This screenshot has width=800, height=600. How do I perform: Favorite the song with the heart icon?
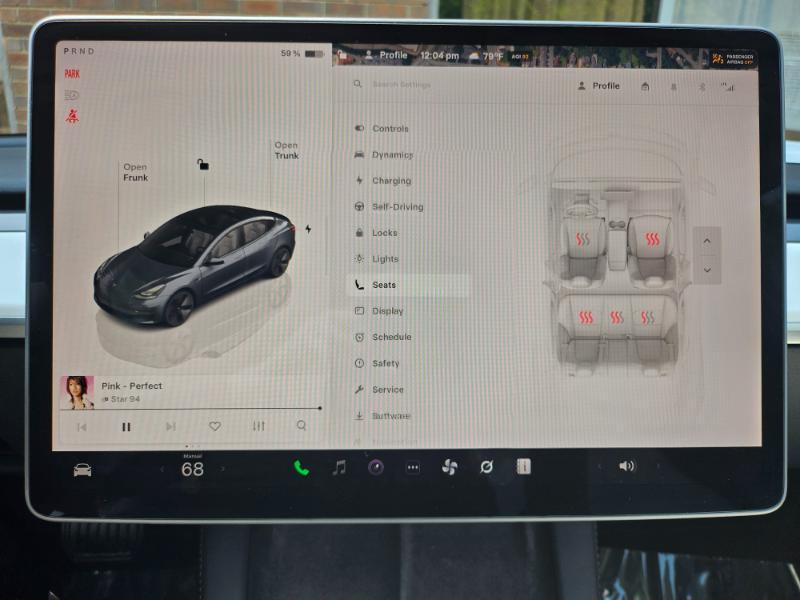coord(214,426)
